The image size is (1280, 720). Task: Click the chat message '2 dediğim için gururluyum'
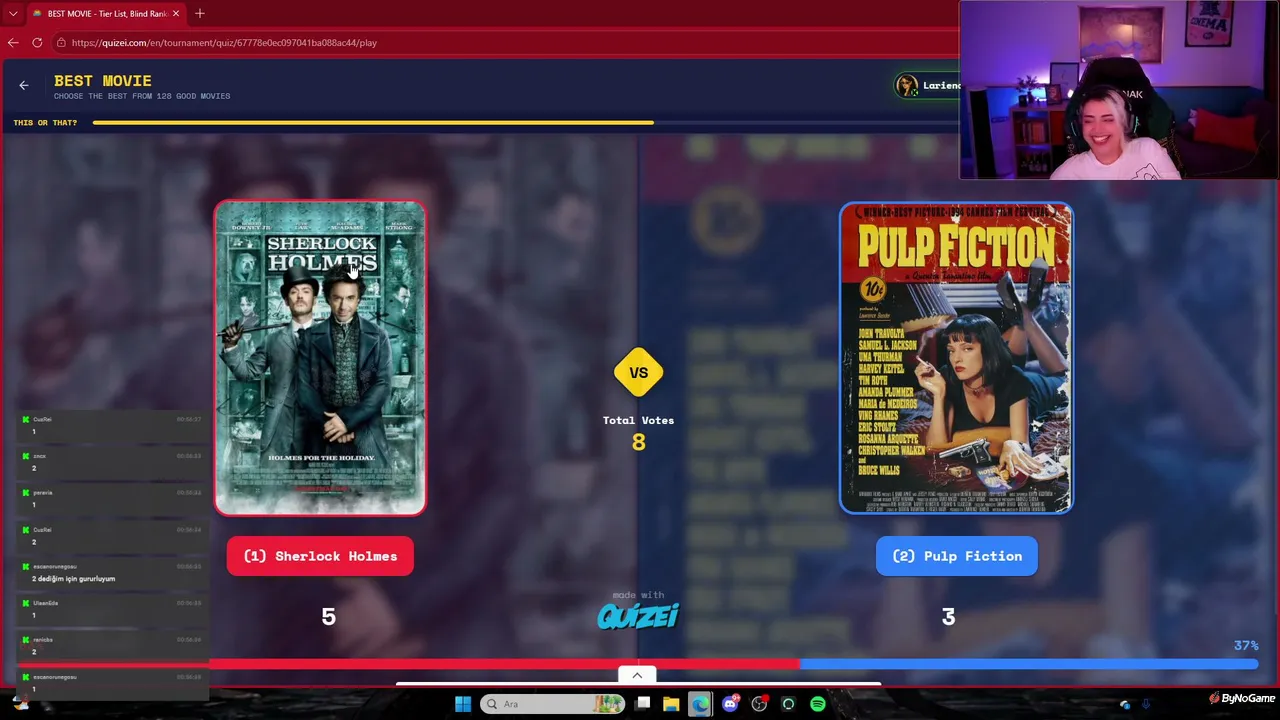click(x=74, y=579)
